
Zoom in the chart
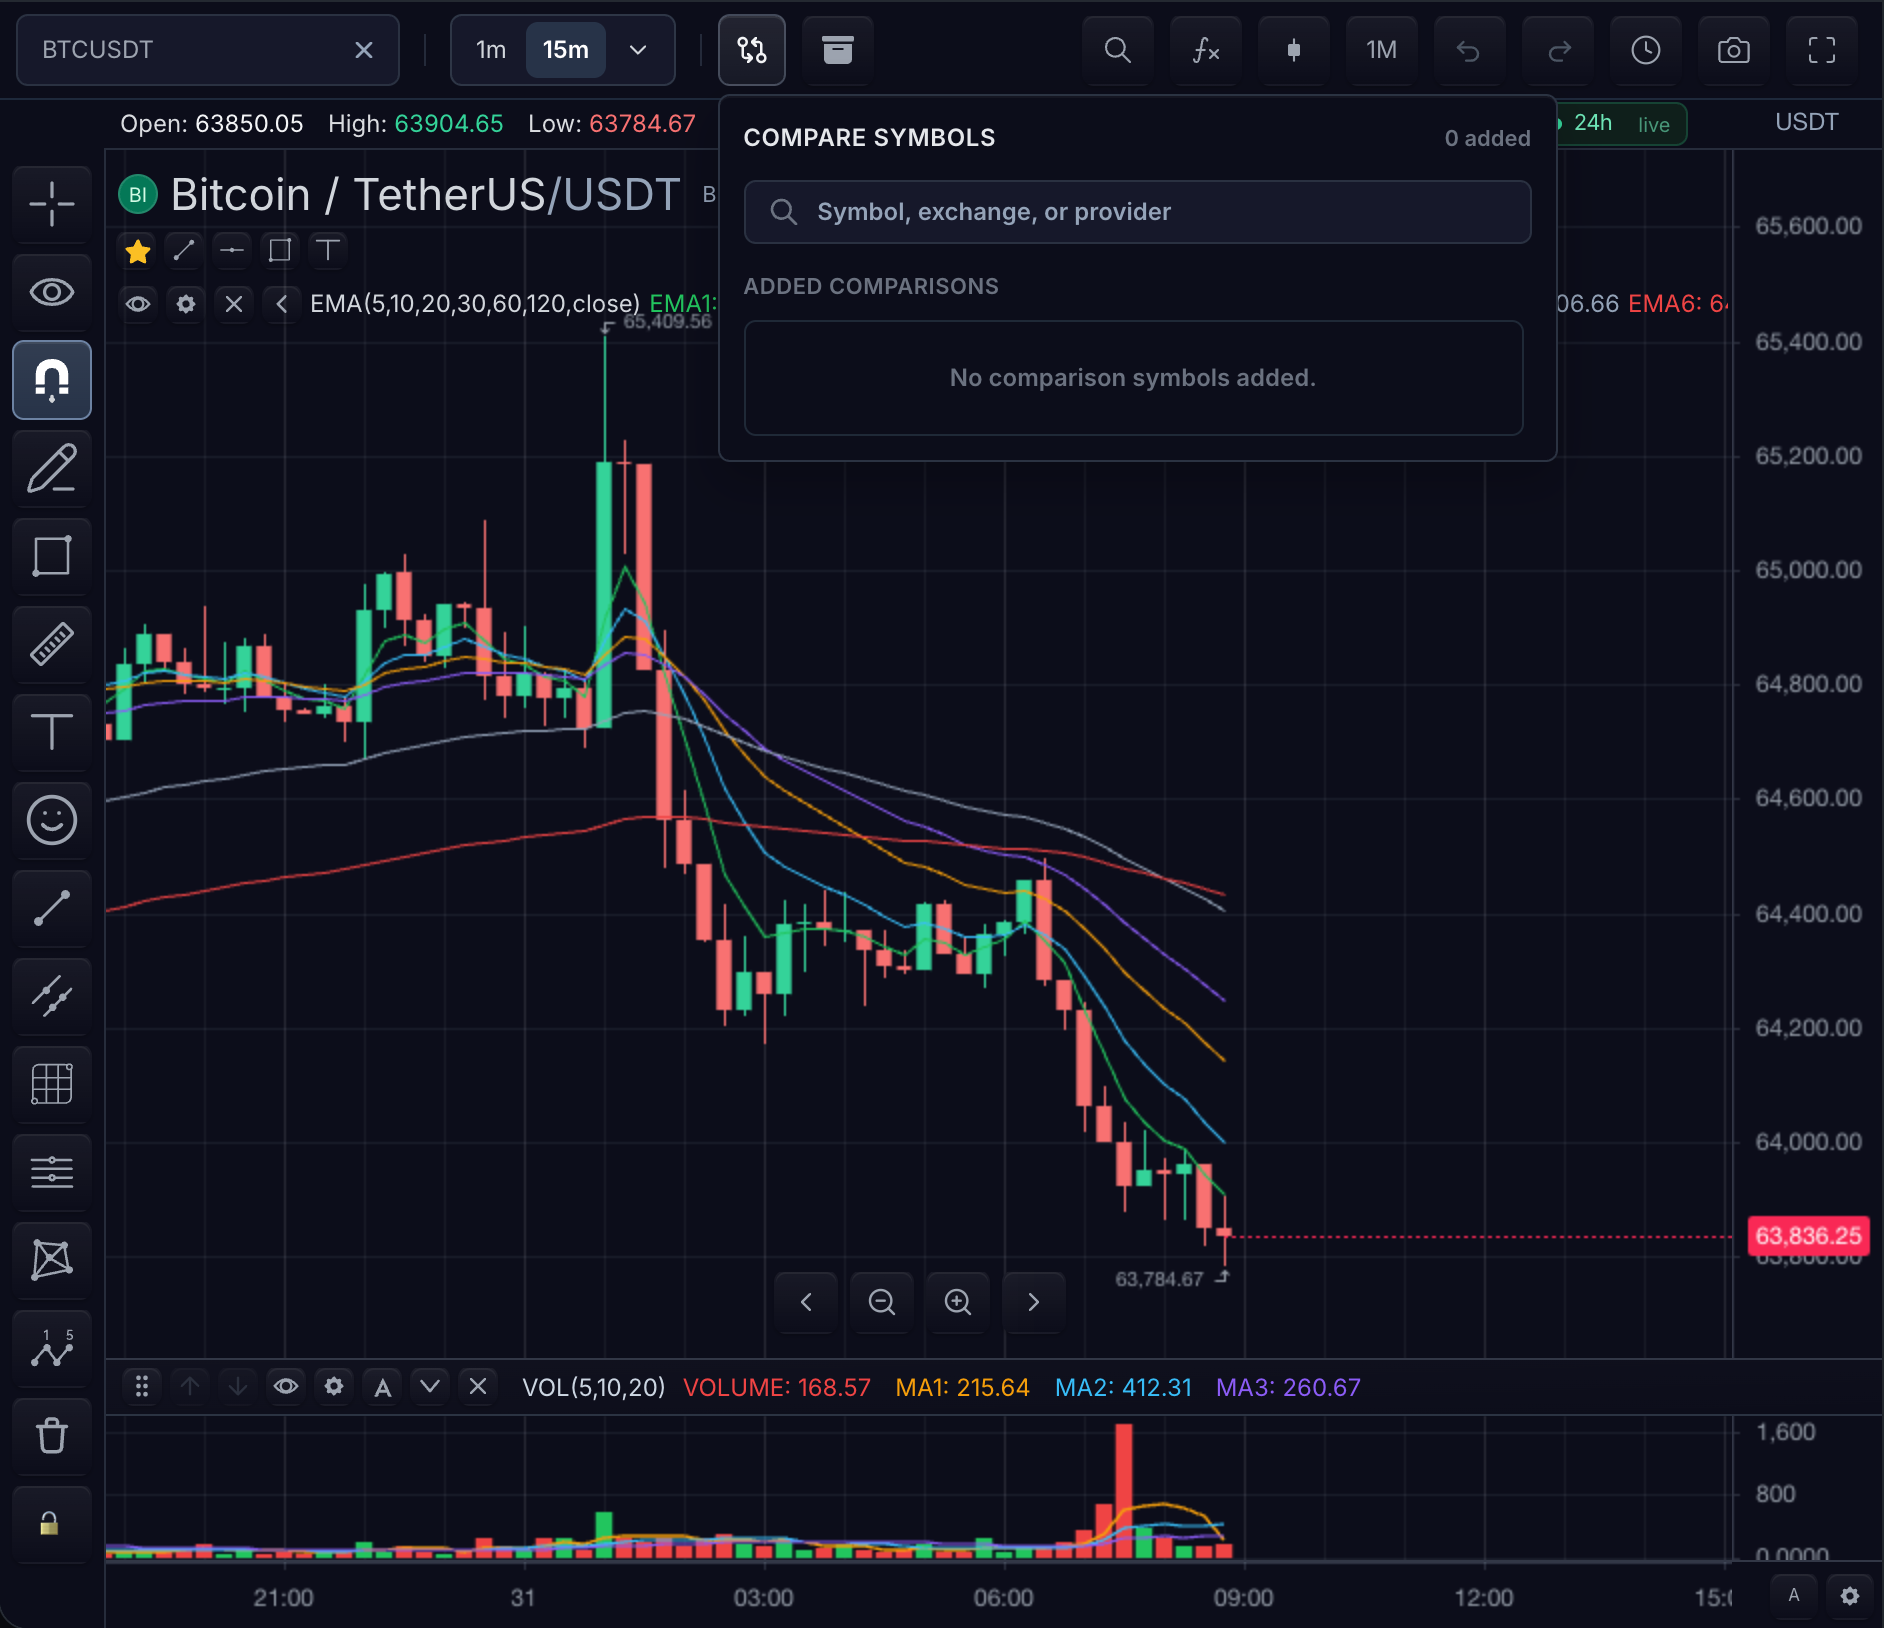click(958, 1302)
